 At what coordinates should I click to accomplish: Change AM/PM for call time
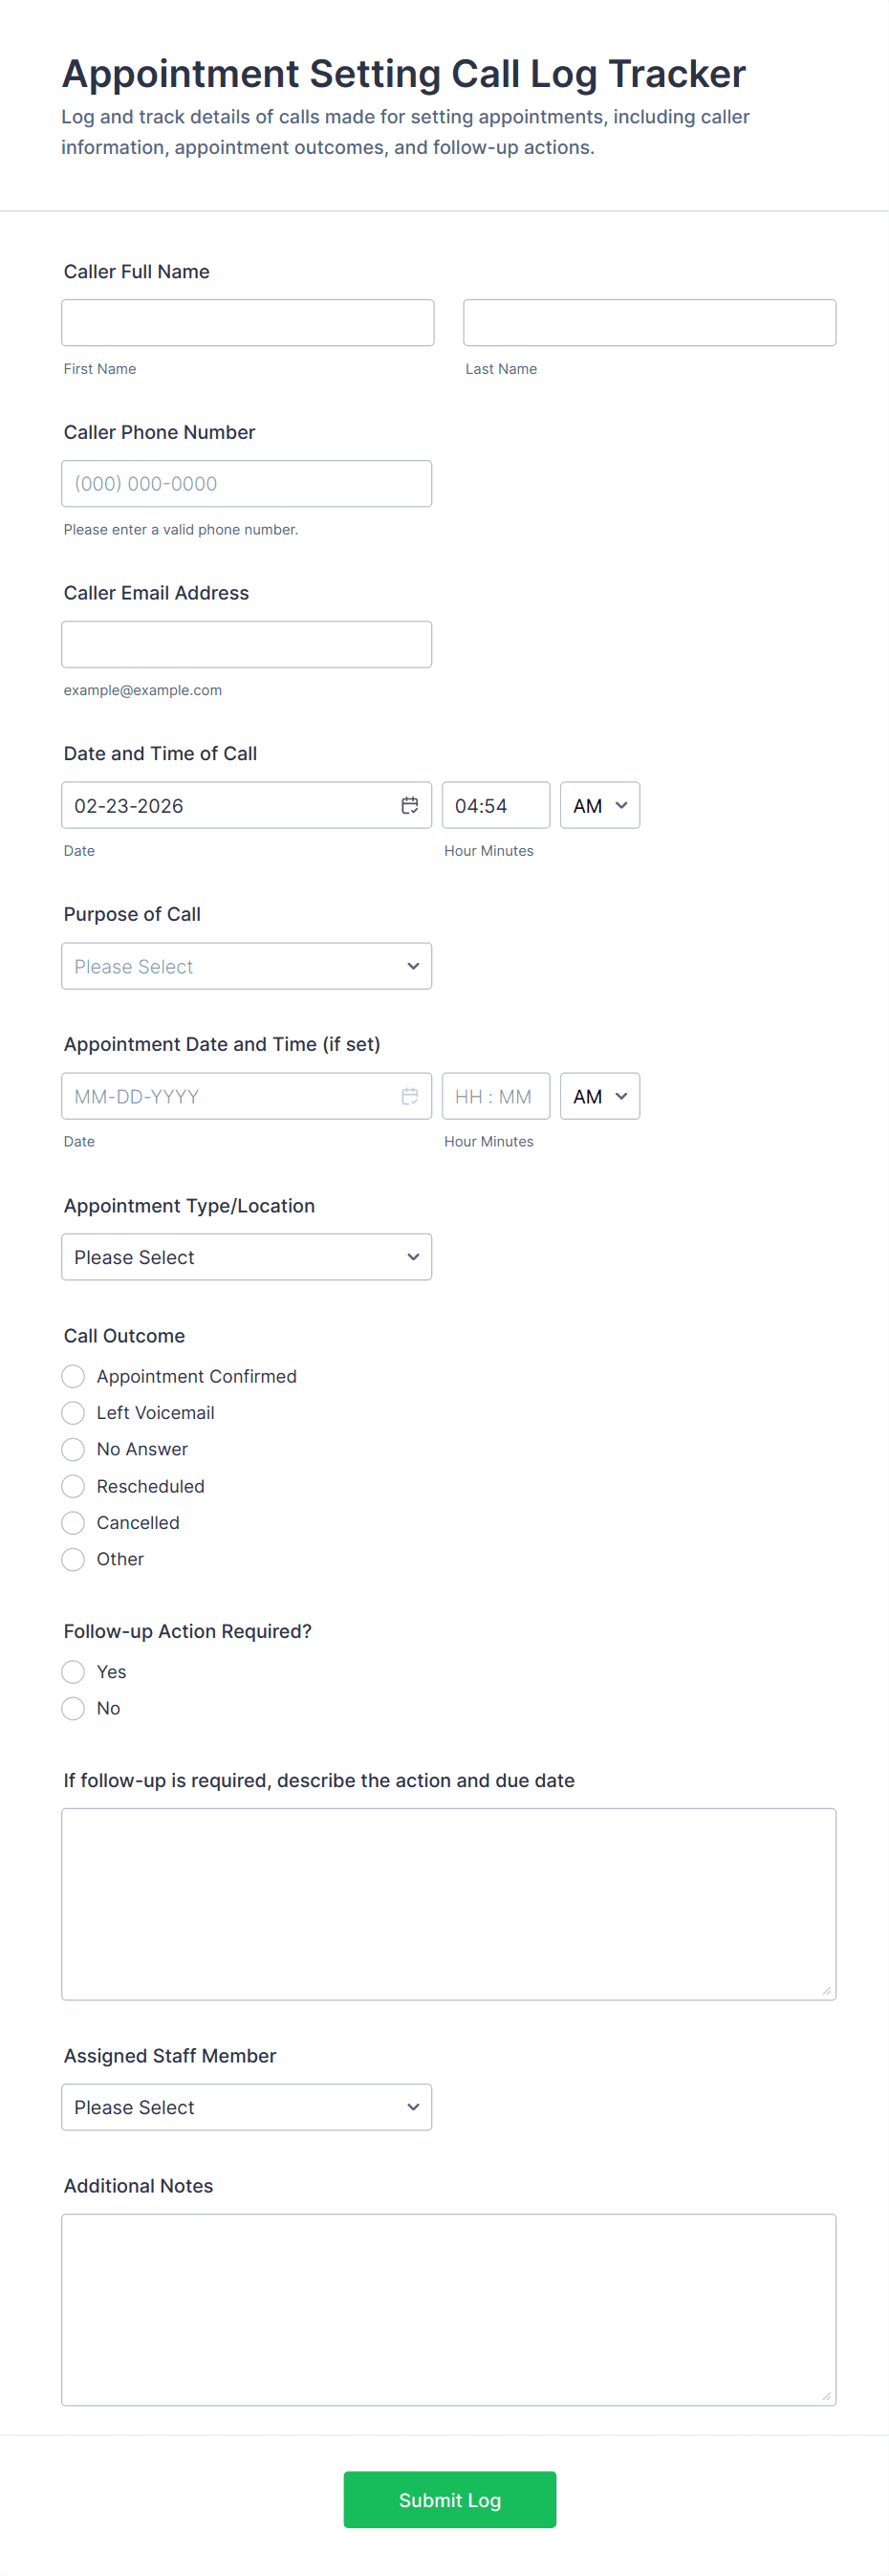[x=599, y=806]
